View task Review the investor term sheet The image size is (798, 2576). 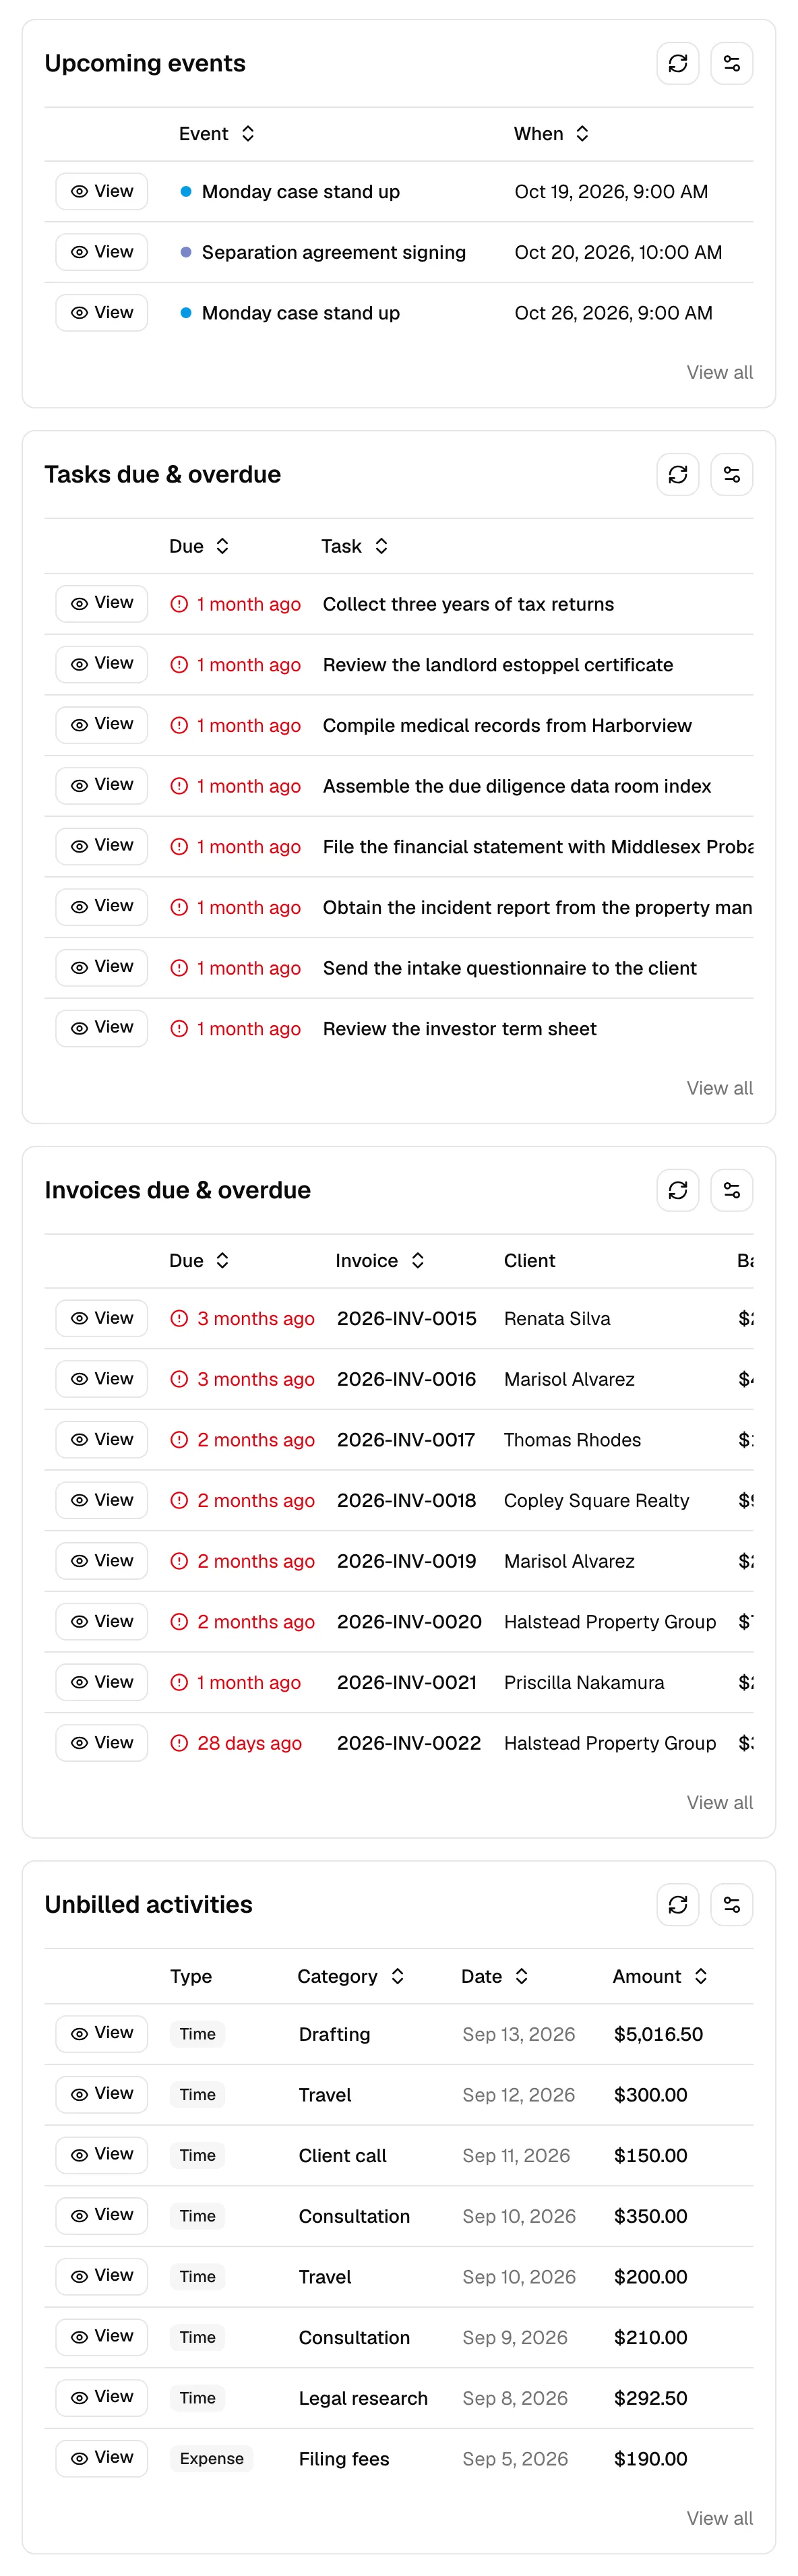[x=102, y=1028]
